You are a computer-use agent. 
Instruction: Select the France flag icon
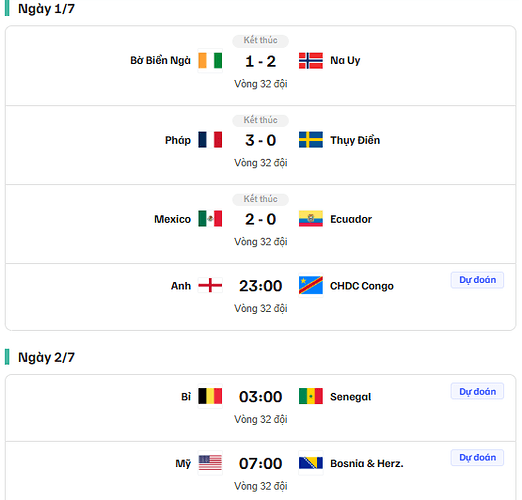click(x=210, y=140)
